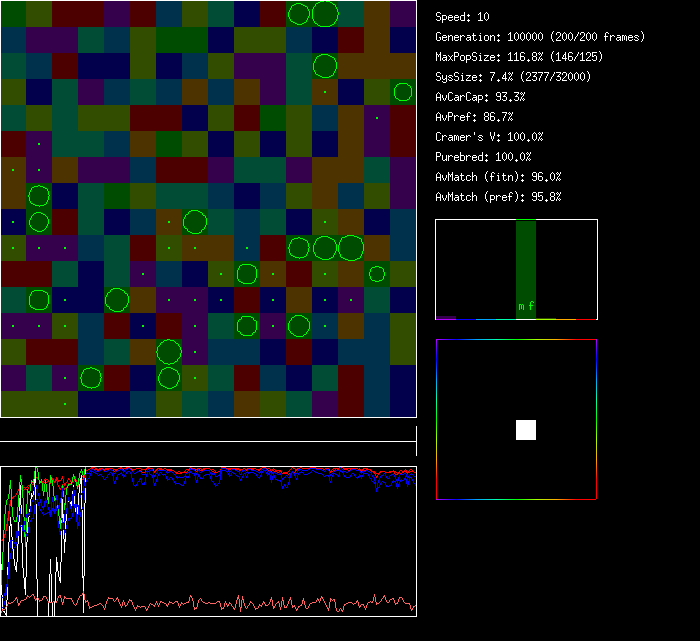Screen dimensions: 700x641
Task: Click the Generation counter text
Action: [540, 37]
